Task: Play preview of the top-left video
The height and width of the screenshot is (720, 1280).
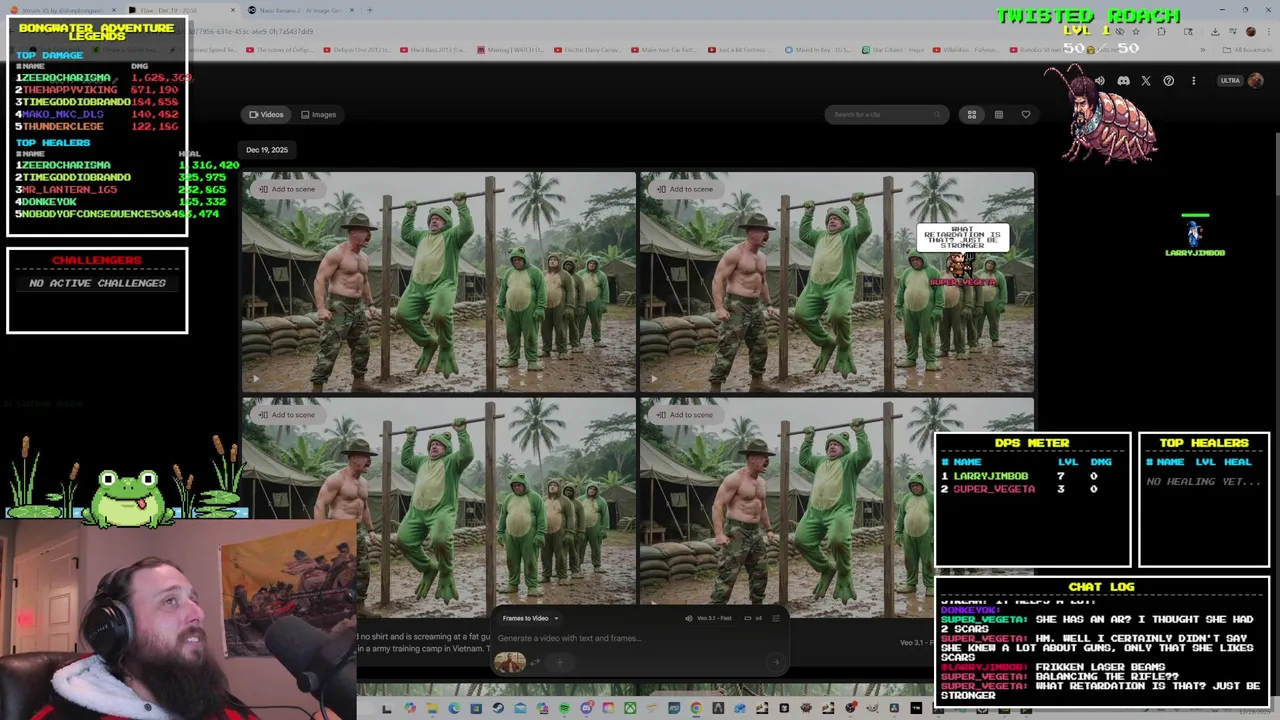Action: (x=254, y=379)
